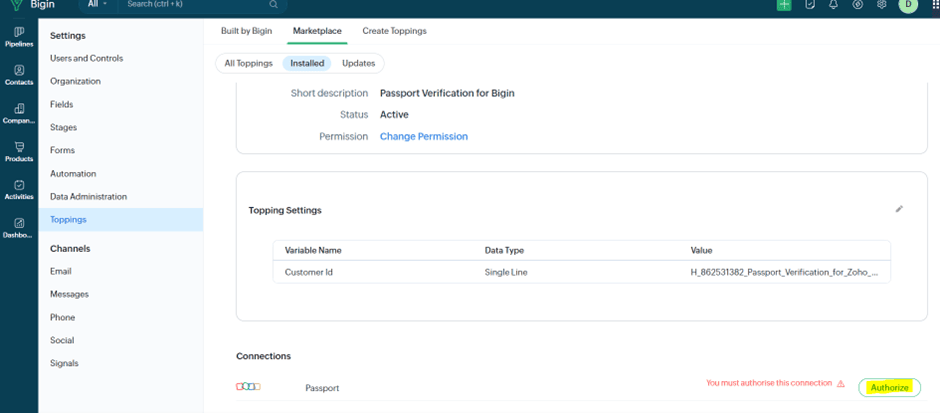Switch to Updates filter pill
This screenshot has height=413, width=940.
(x=358, y=63)
